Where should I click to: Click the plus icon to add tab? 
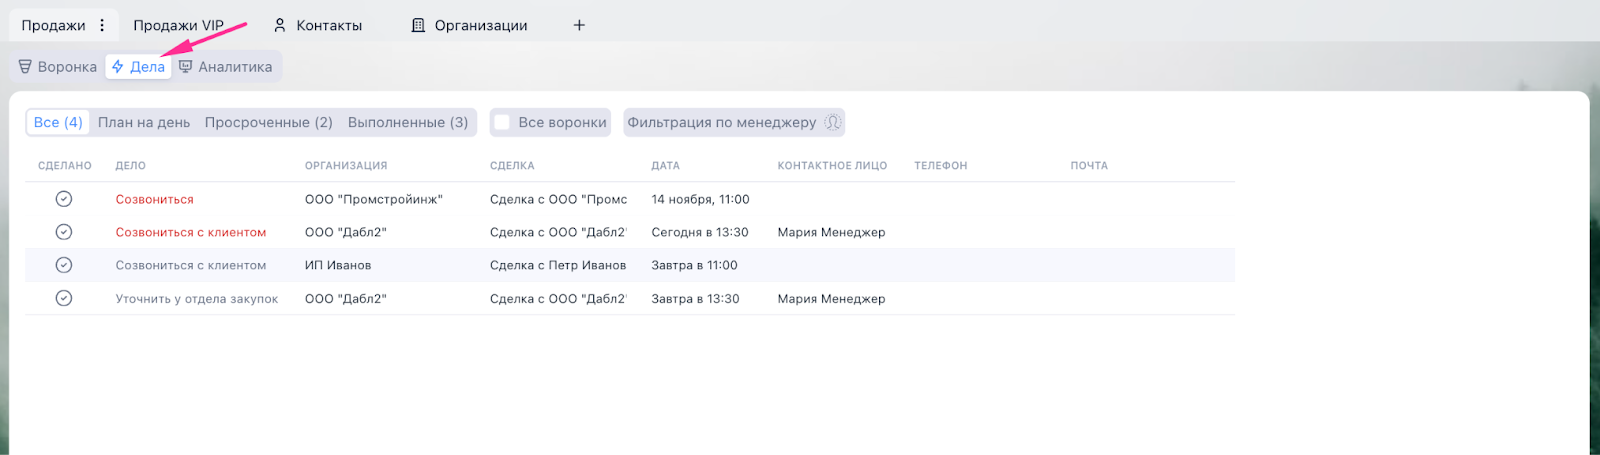tap(579, 26)
